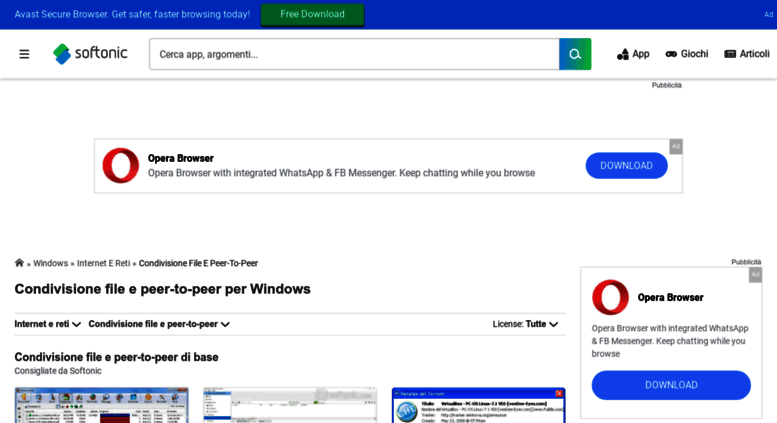Screen dimensions: 777x423
Task: Click the Condivisione file e peer-to-peer per Windows heading
Action: 163,289
